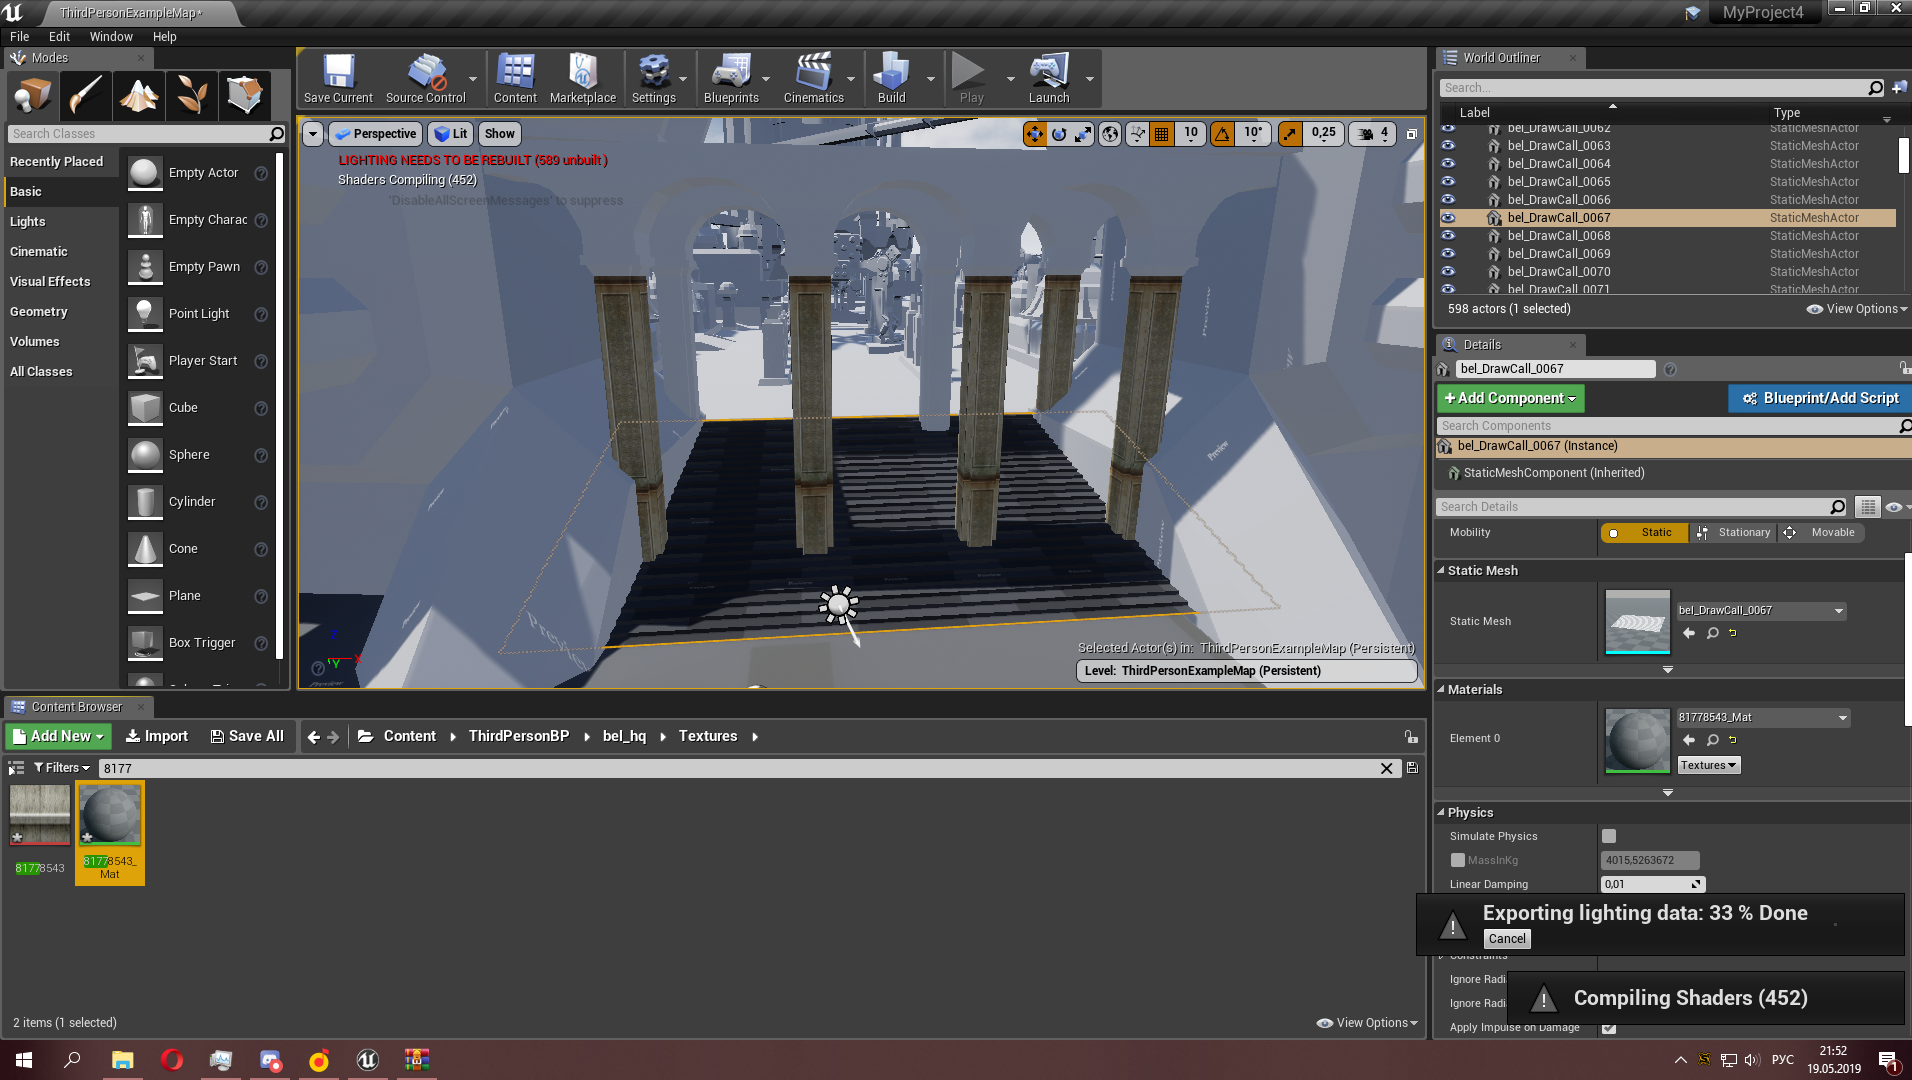Click Launch toolbar icon
Viewport: 1912px width, 1080px height.
coord(1049,78)
